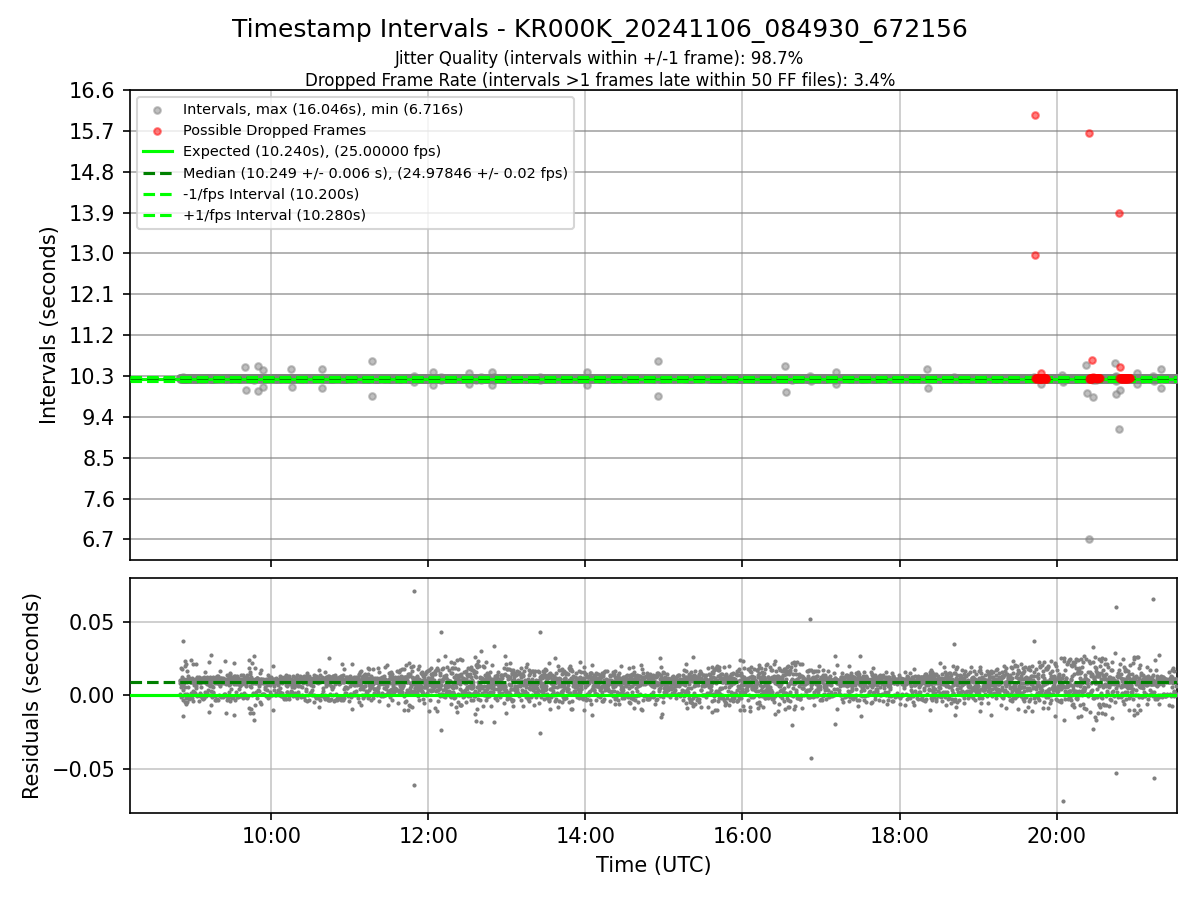This screenshot has height=900, width=1200.
Task: Click legend entry 'Intervals, max (16.046s), min (6.716s)'
Action: click(x=323, y=109)
